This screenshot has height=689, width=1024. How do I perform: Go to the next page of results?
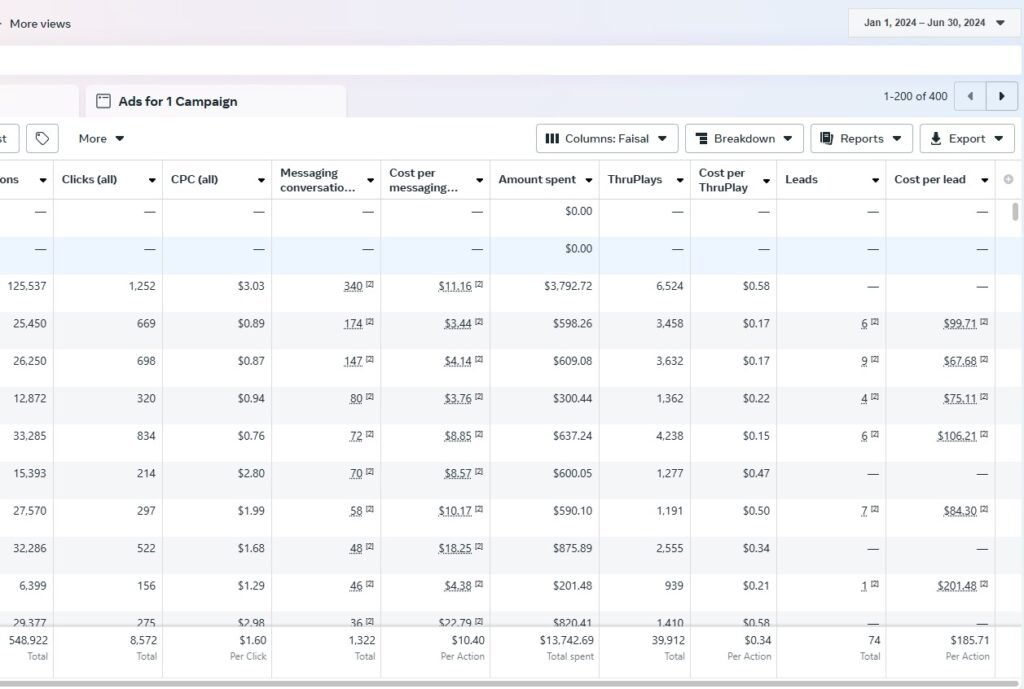pos(1001,97)
